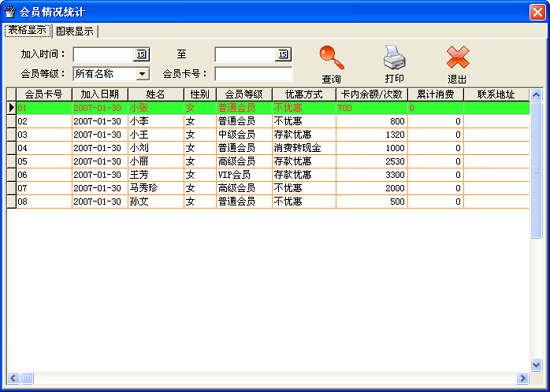Click the horizontal scrollbar left arrow
Screen dimensions: 550x392
point(13,378)
